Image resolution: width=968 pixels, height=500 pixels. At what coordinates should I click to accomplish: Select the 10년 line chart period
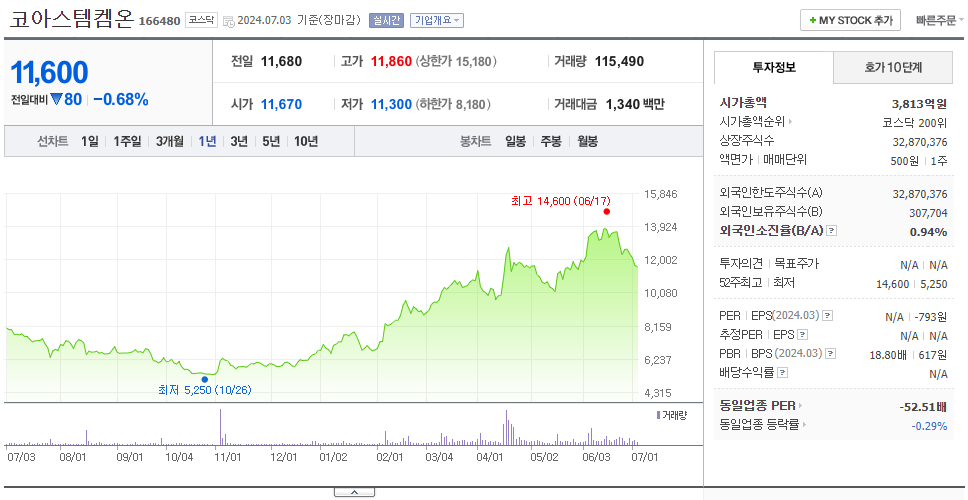click(x=306, y=141)
